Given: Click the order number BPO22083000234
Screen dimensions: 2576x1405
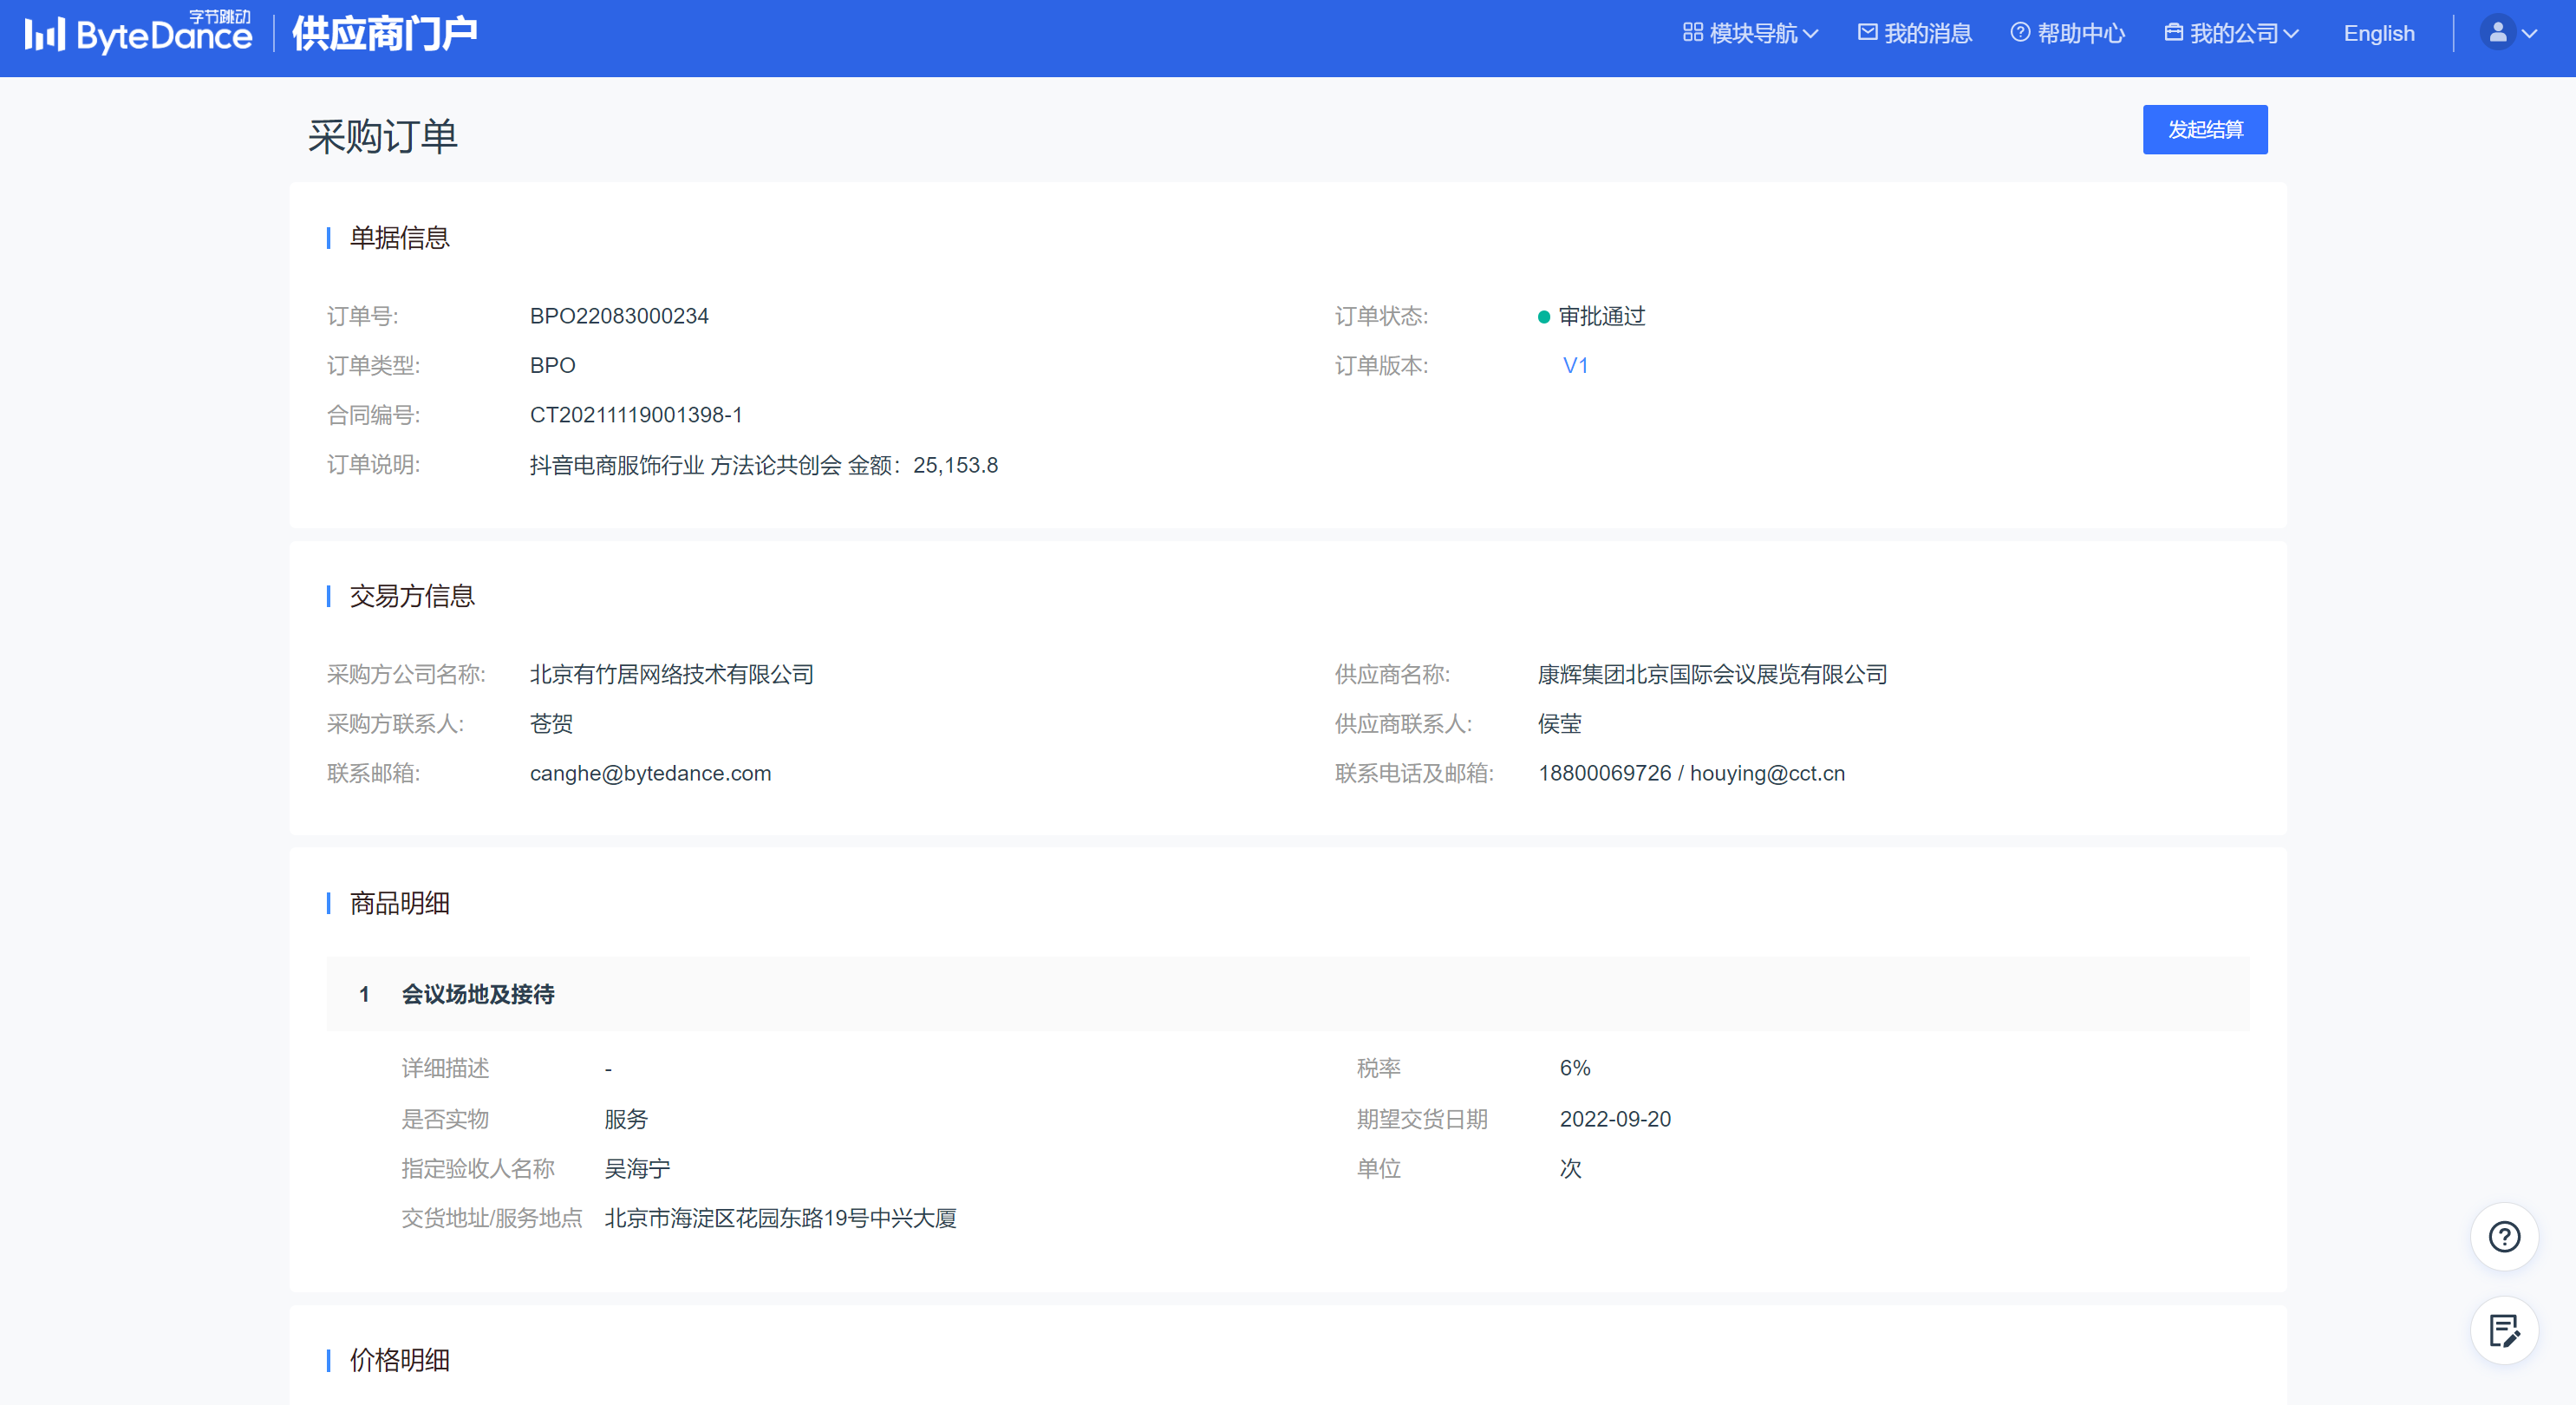Looking at the screenshot, I should click(619, 316).
